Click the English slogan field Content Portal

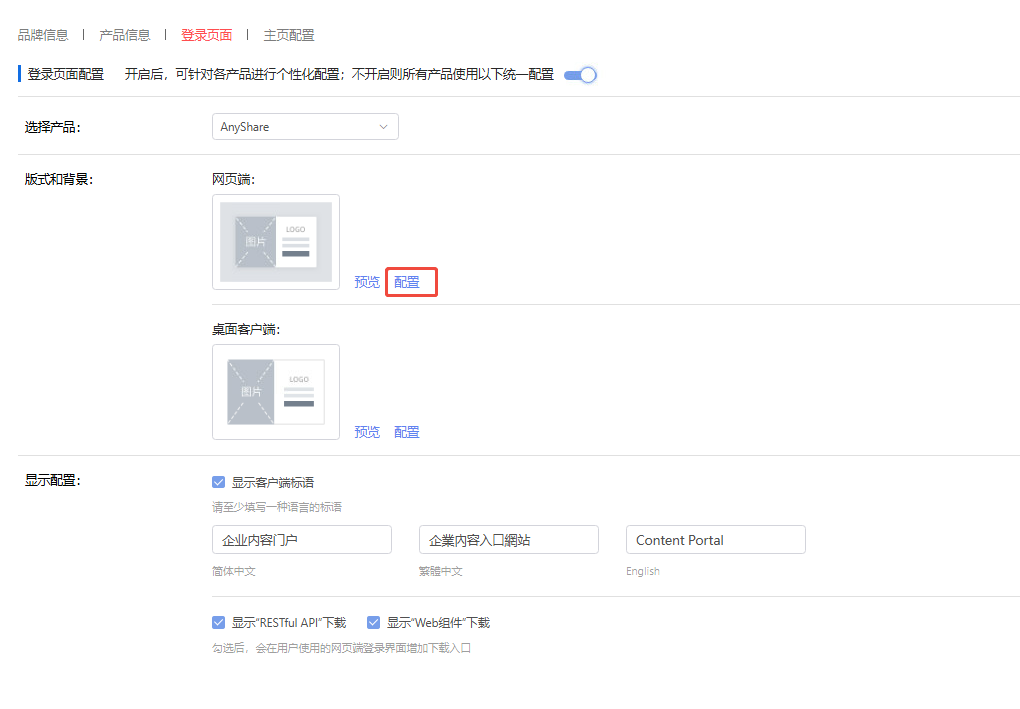click(x=715, y=540)
